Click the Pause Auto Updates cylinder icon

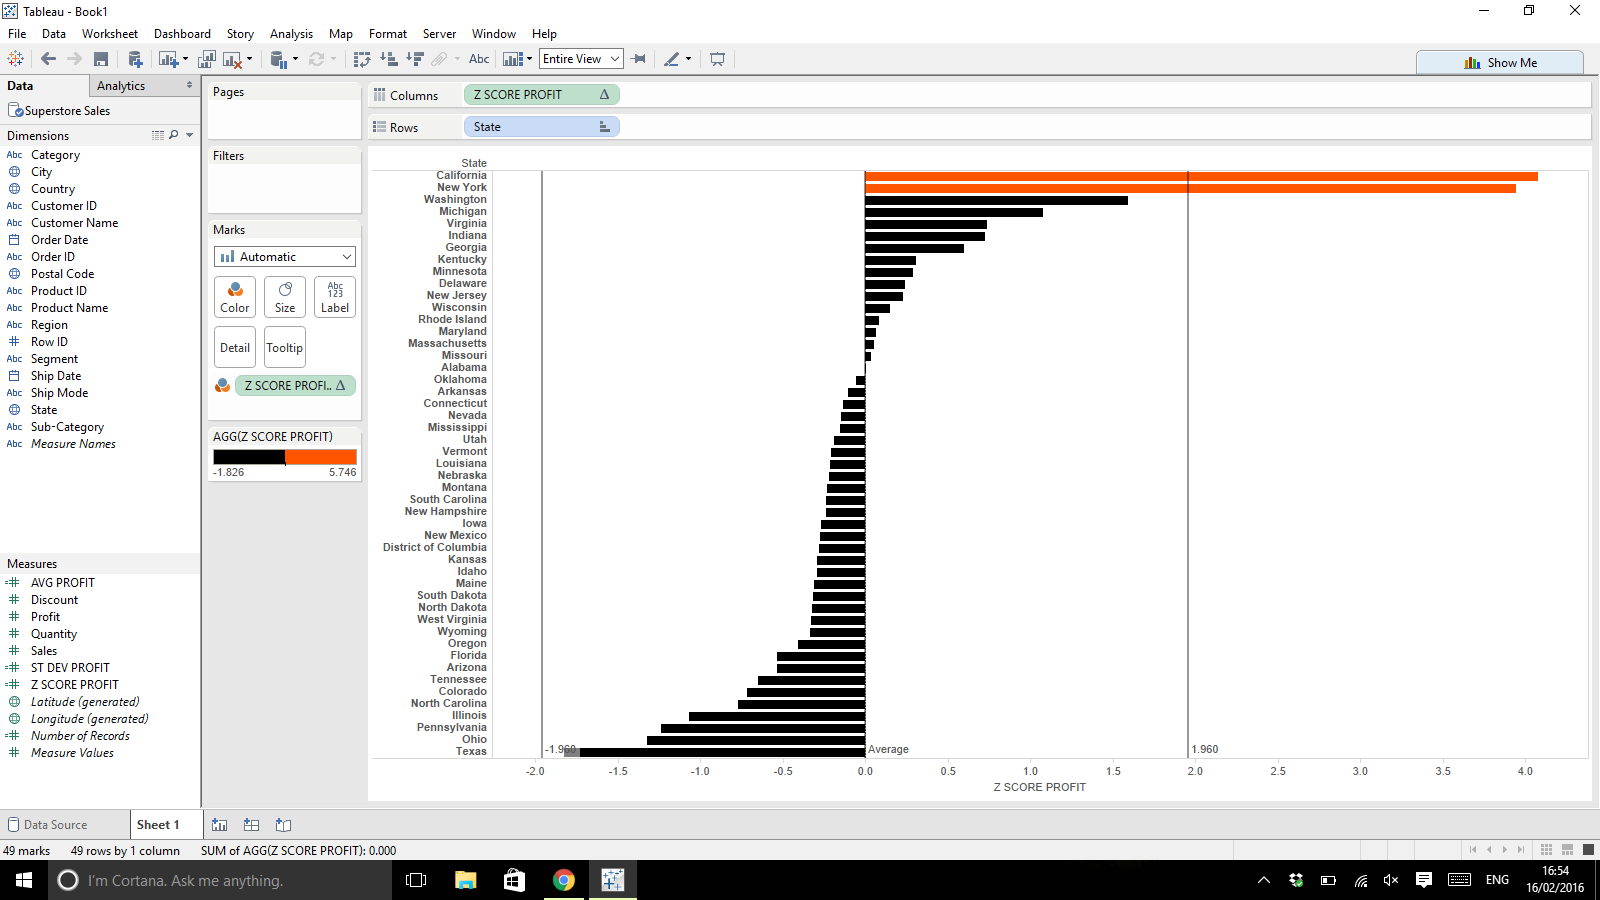tap(279, 59)
